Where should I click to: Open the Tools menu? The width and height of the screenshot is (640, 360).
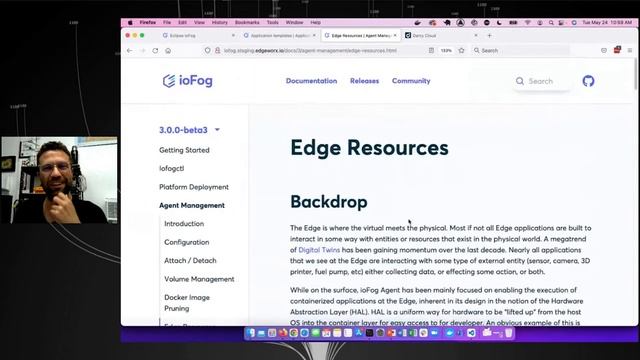tap(273, 23)
